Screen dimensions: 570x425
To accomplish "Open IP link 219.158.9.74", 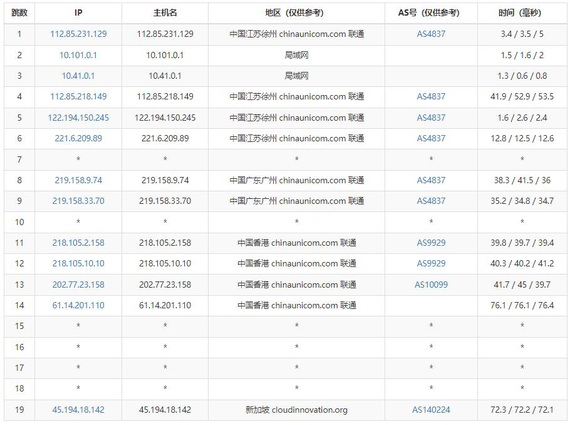I will click(78, 180).
